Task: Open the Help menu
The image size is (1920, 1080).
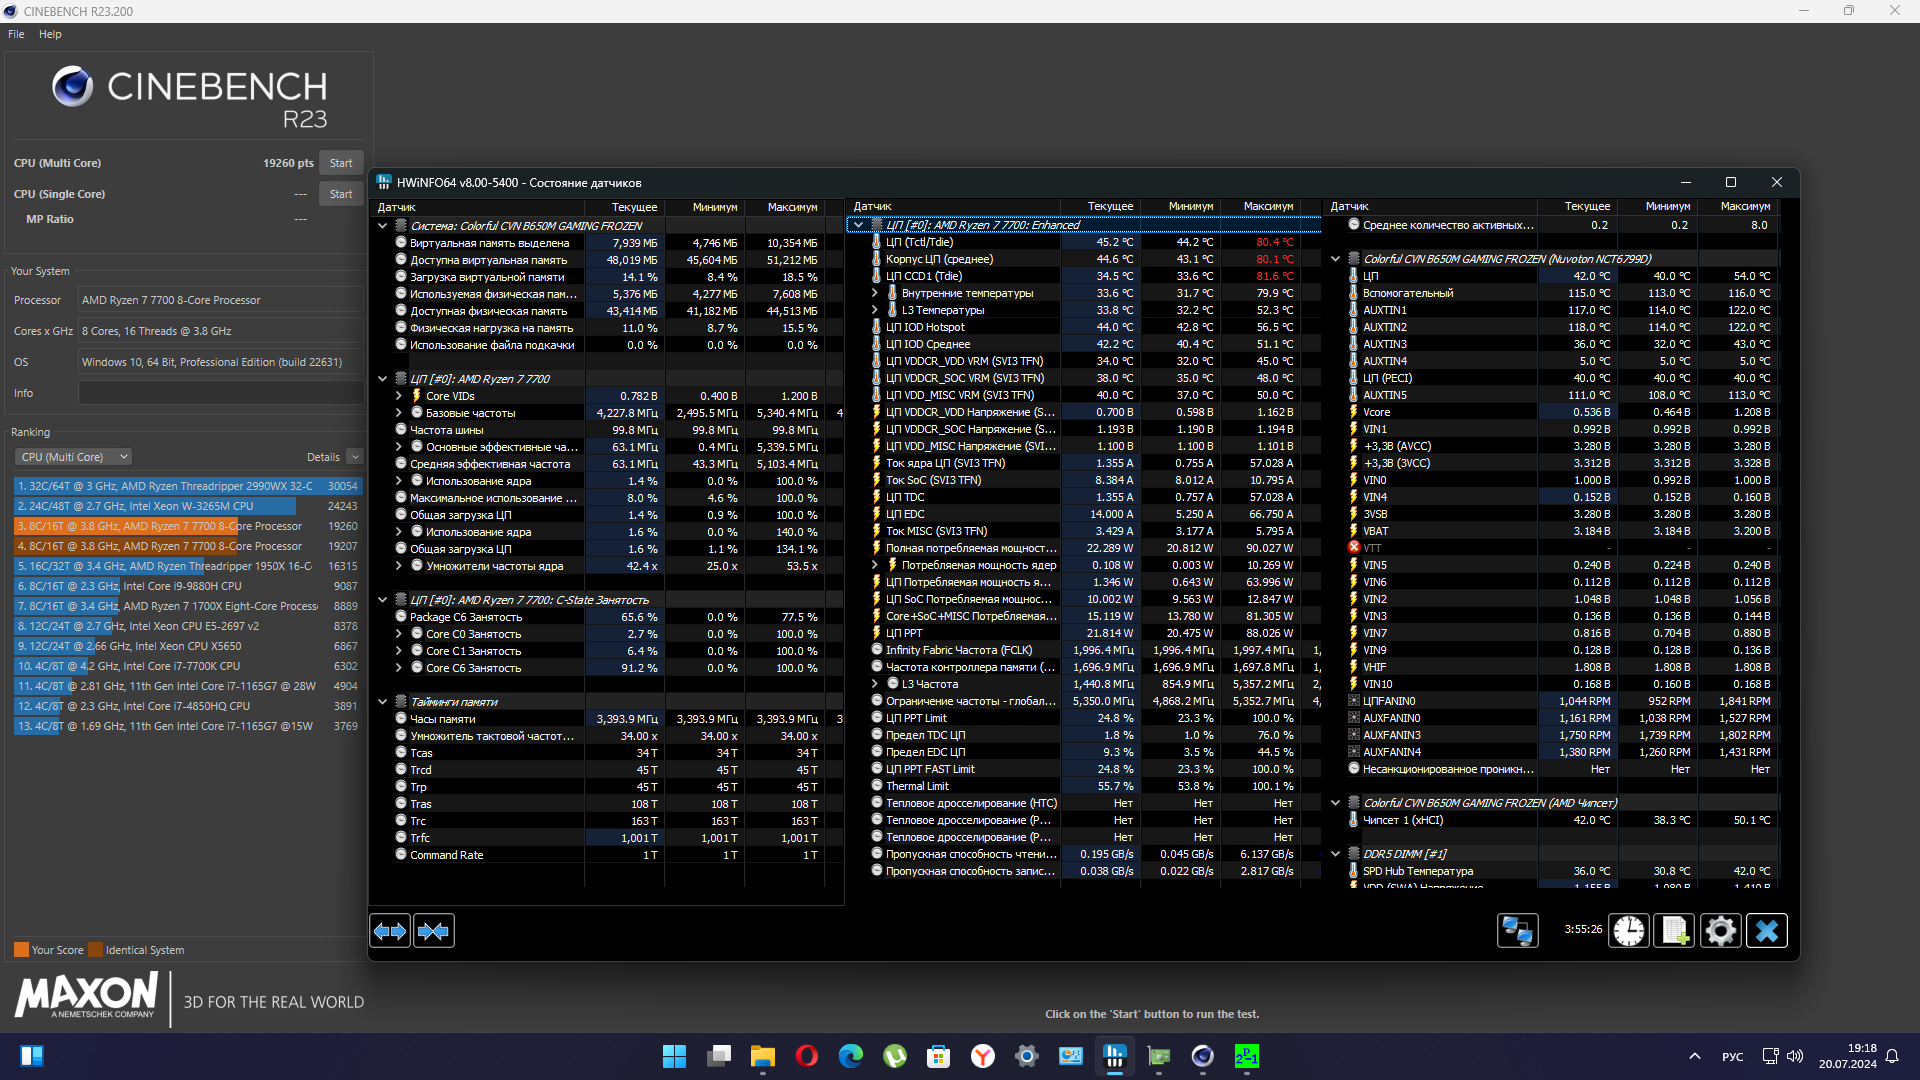Action: tap(50, 34)
